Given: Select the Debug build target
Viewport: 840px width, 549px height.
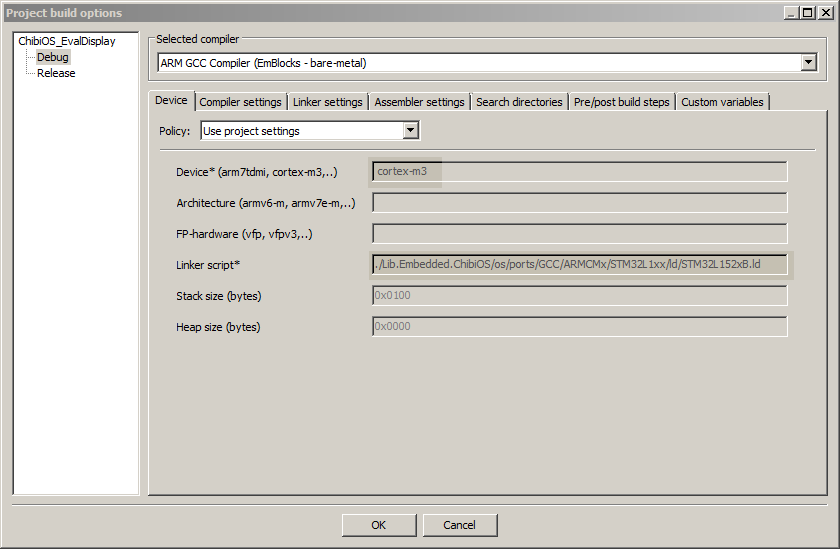Looking at the screenshot, I should coord(52,57).
